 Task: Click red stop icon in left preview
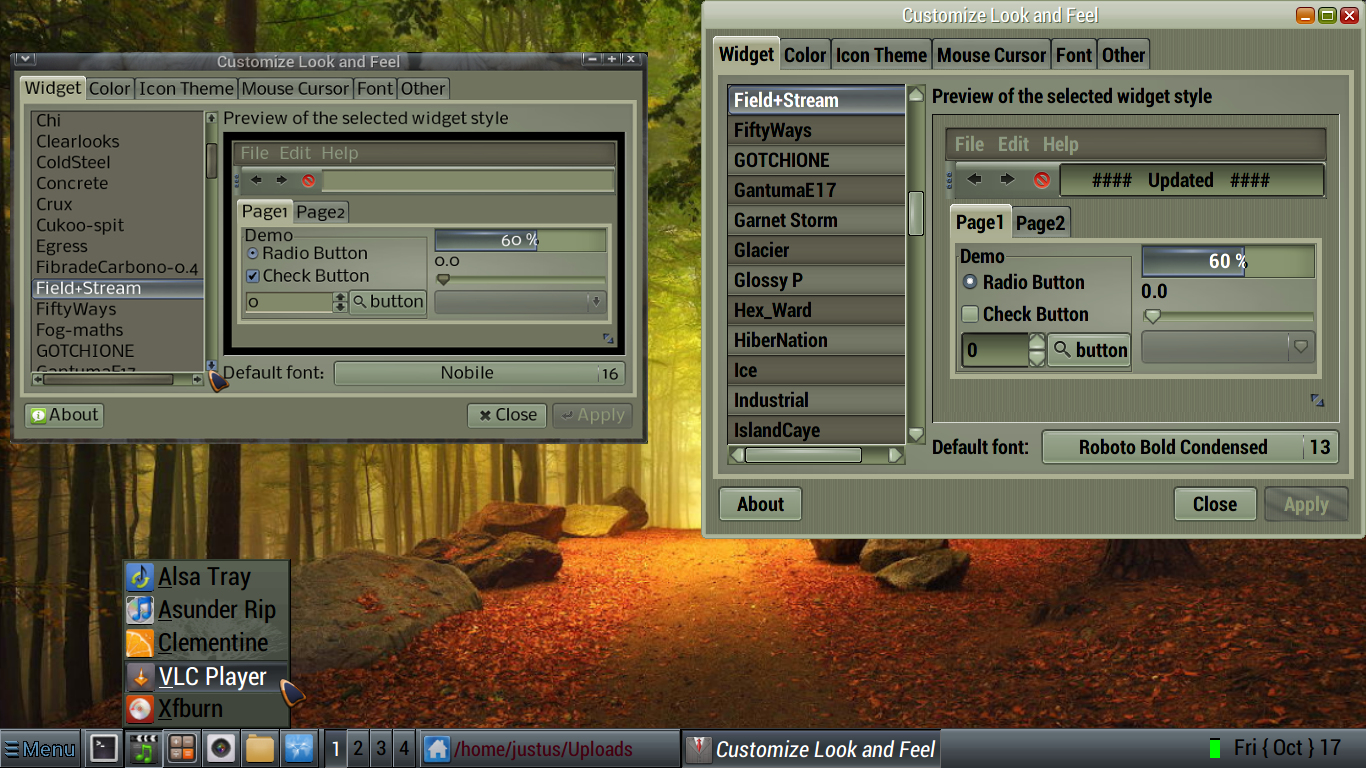click(x=308, y=181)
